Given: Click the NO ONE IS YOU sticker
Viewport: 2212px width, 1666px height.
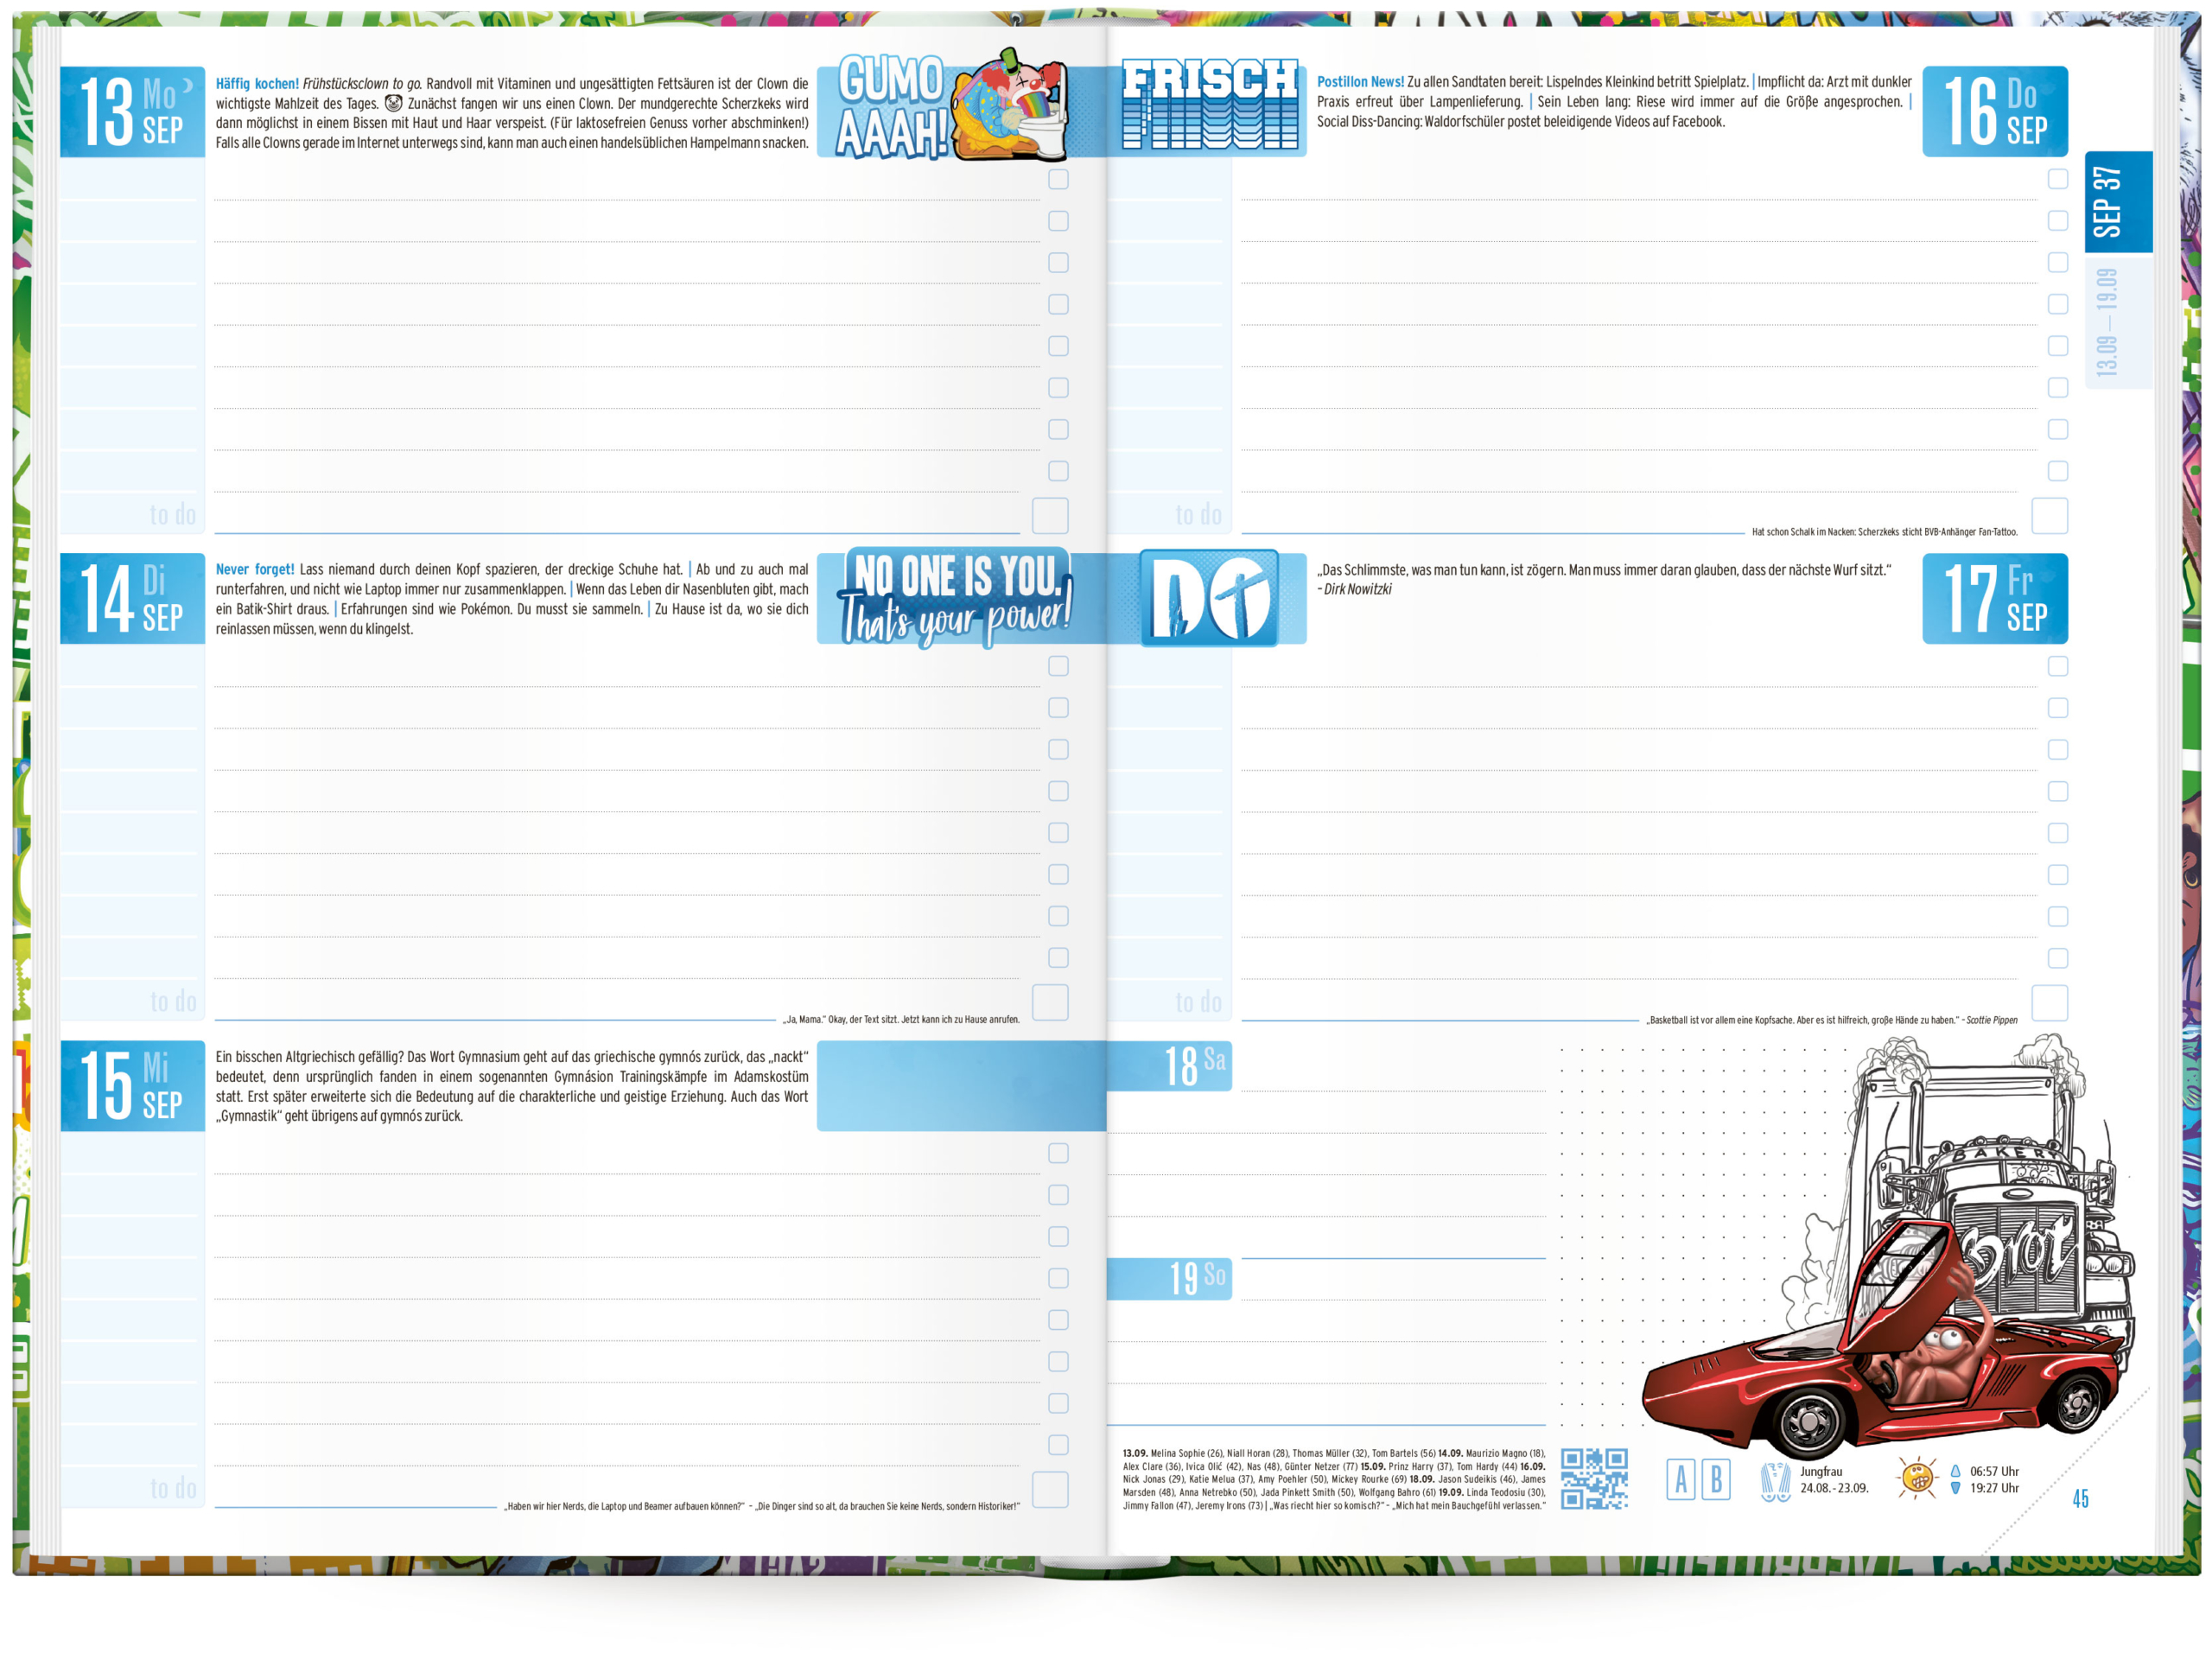Looking at the screenshot, I should [x=955, y=597].
